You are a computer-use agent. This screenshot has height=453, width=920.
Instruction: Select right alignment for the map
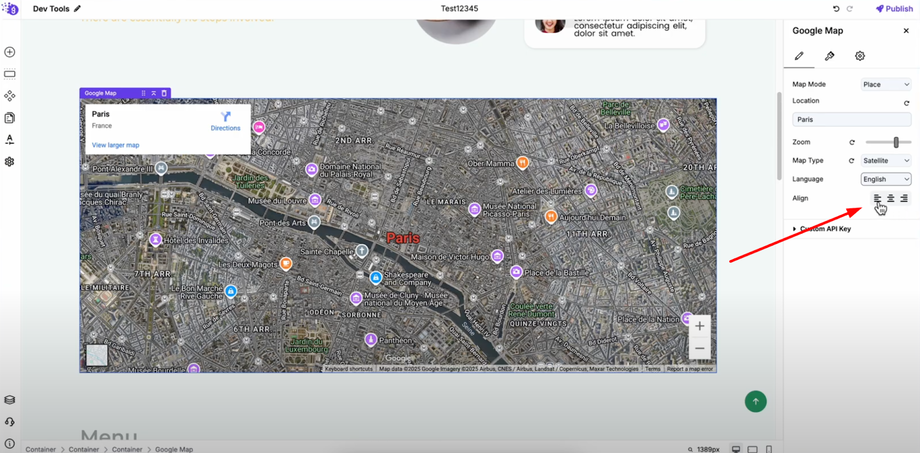pyautogui.click(x=904, y=198)
